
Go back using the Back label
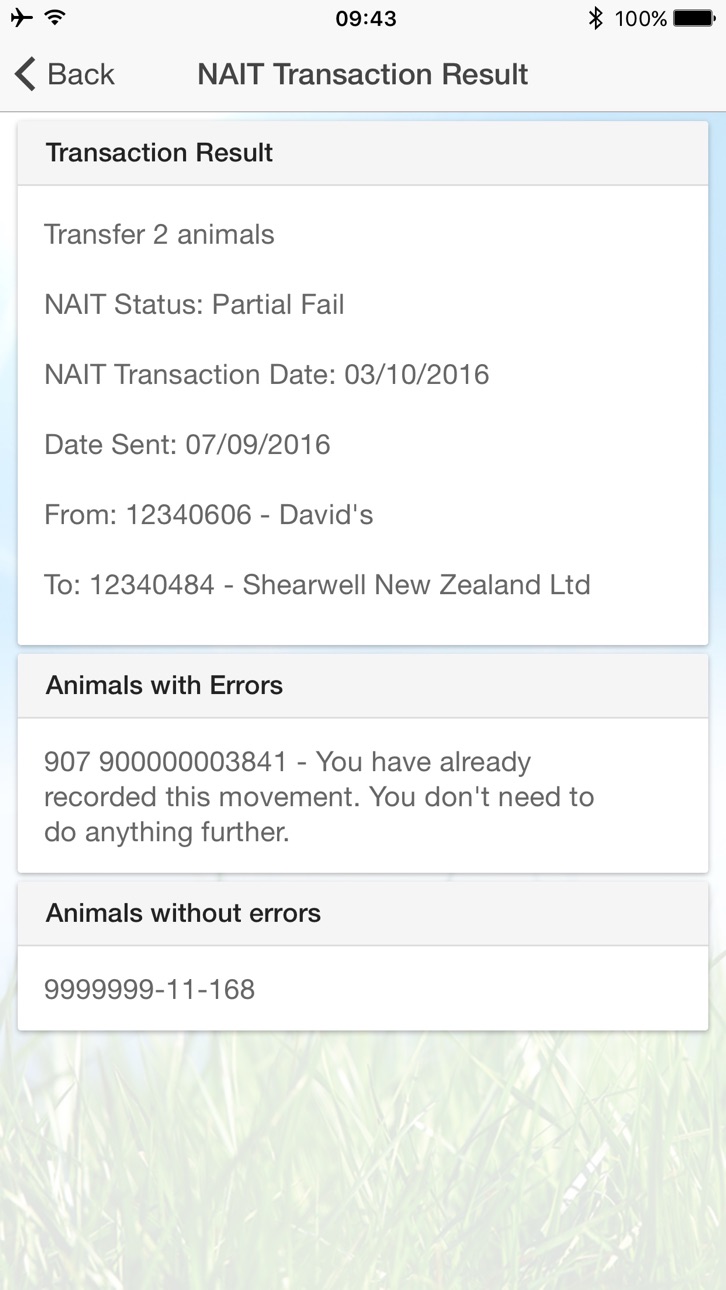pyautogui.click(x=81, y=74)
